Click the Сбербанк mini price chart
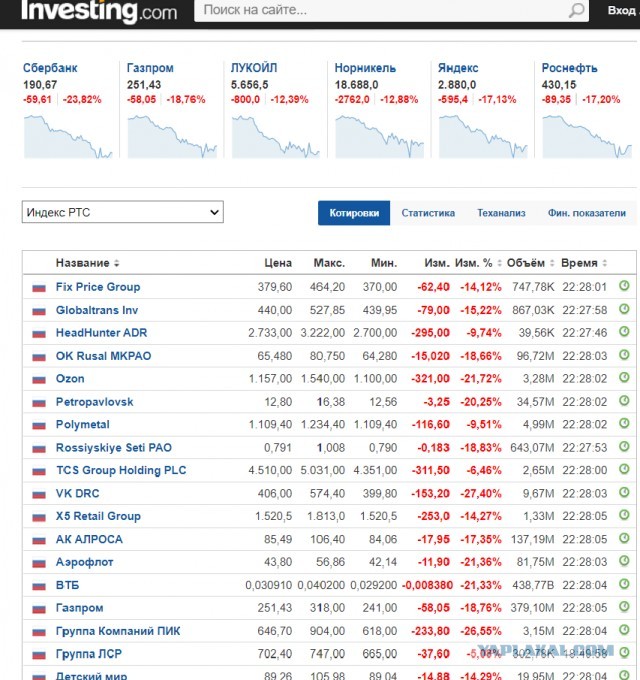Viewport: 640px width, 680px height. coord(69,136)
